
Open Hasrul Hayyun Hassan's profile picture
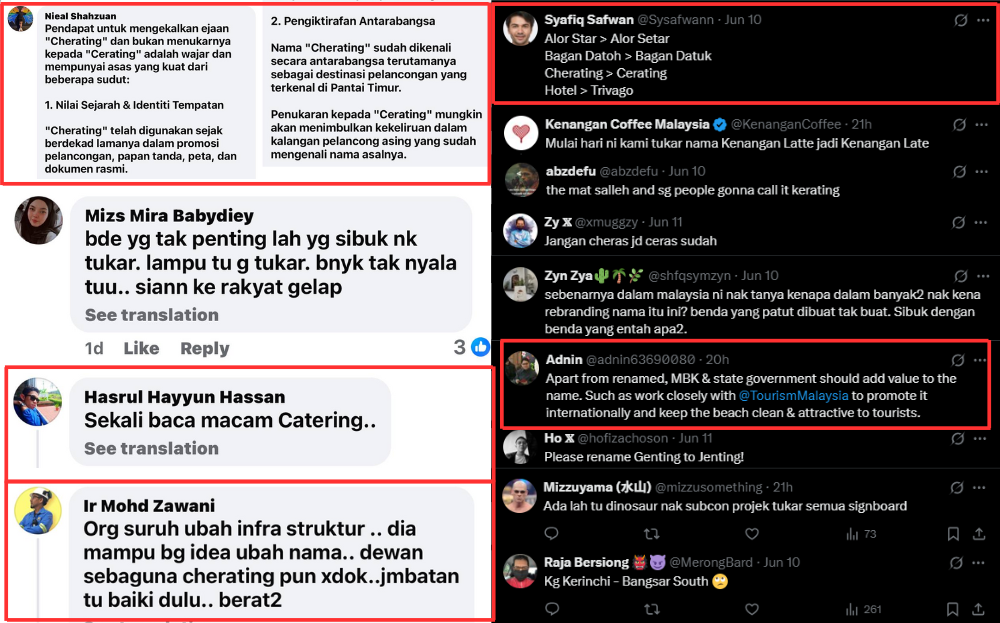pos(38,402)
